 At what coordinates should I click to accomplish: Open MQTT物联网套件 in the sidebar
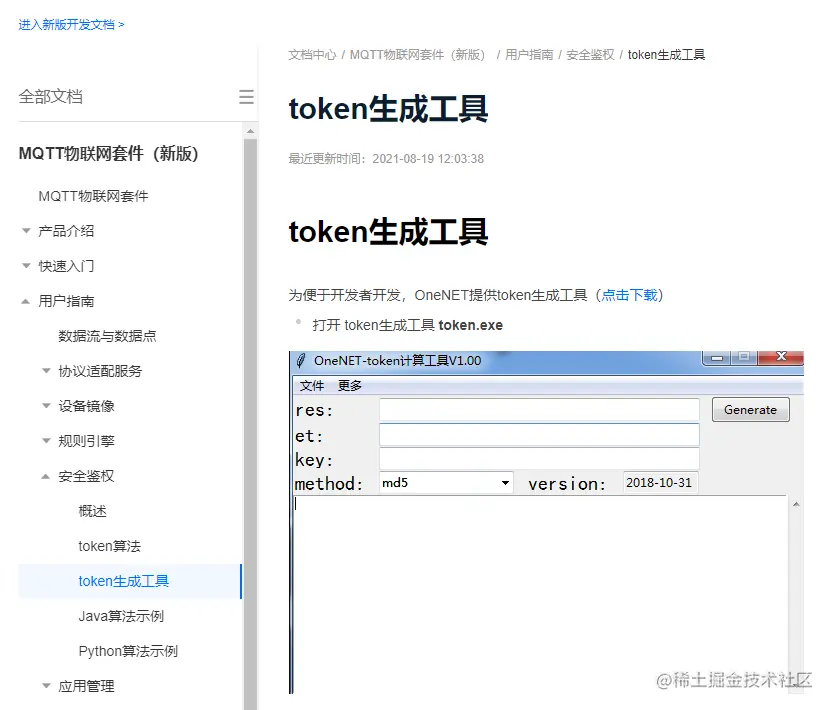93,196
